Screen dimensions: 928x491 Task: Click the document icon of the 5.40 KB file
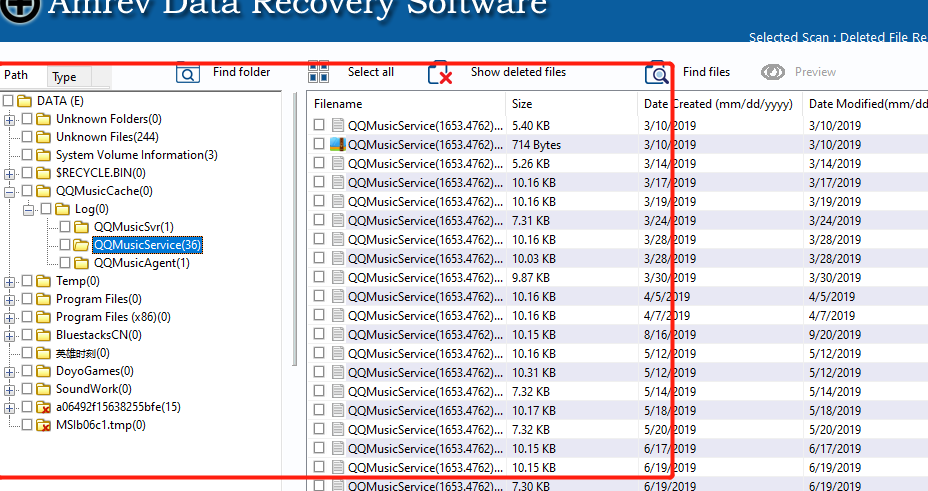pos(338,125)
